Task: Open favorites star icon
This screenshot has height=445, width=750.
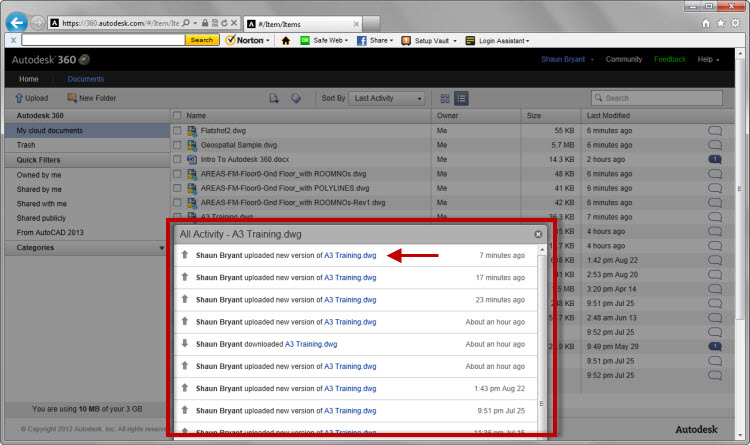Action: point(720,23)
